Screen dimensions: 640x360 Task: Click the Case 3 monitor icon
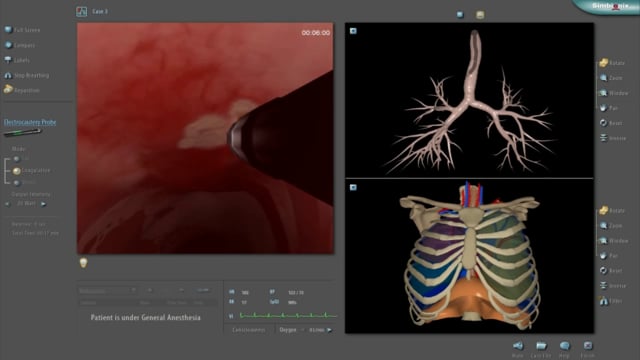pyautogui.click(x=82, y=11)
